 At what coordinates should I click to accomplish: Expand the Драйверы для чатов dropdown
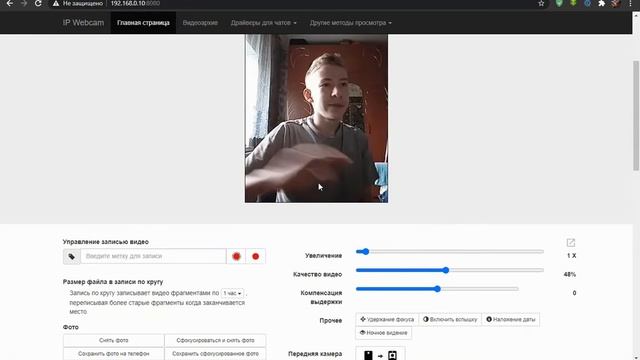coord(264,23)
